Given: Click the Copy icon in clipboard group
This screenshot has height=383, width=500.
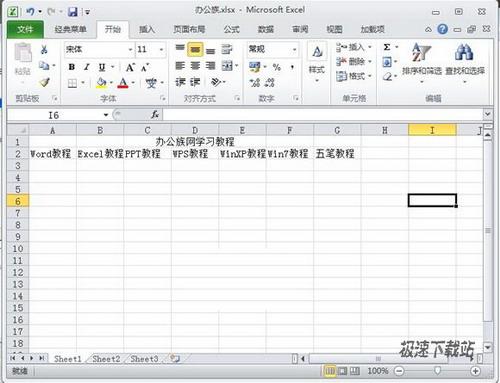Looking at the screenshot, I should point(44,66).
